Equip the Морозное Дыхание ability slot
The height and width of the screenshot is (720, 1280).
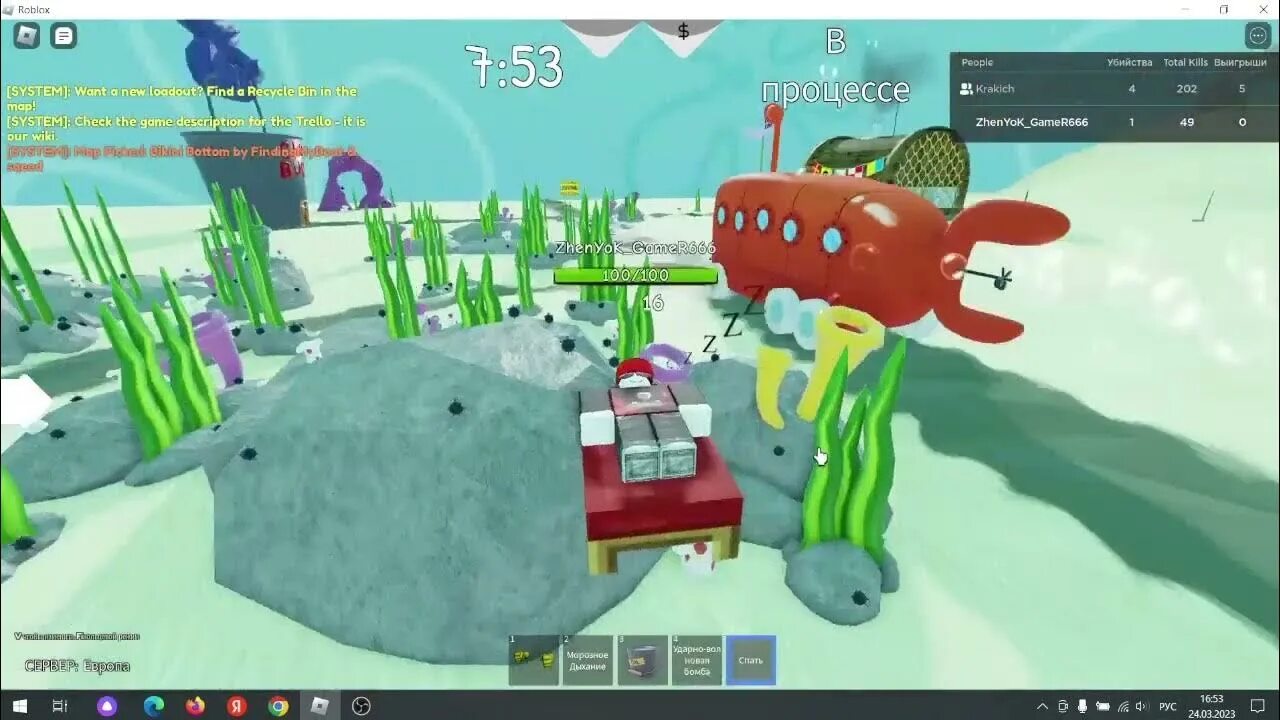pyautogui.click(x=587, y=660)
